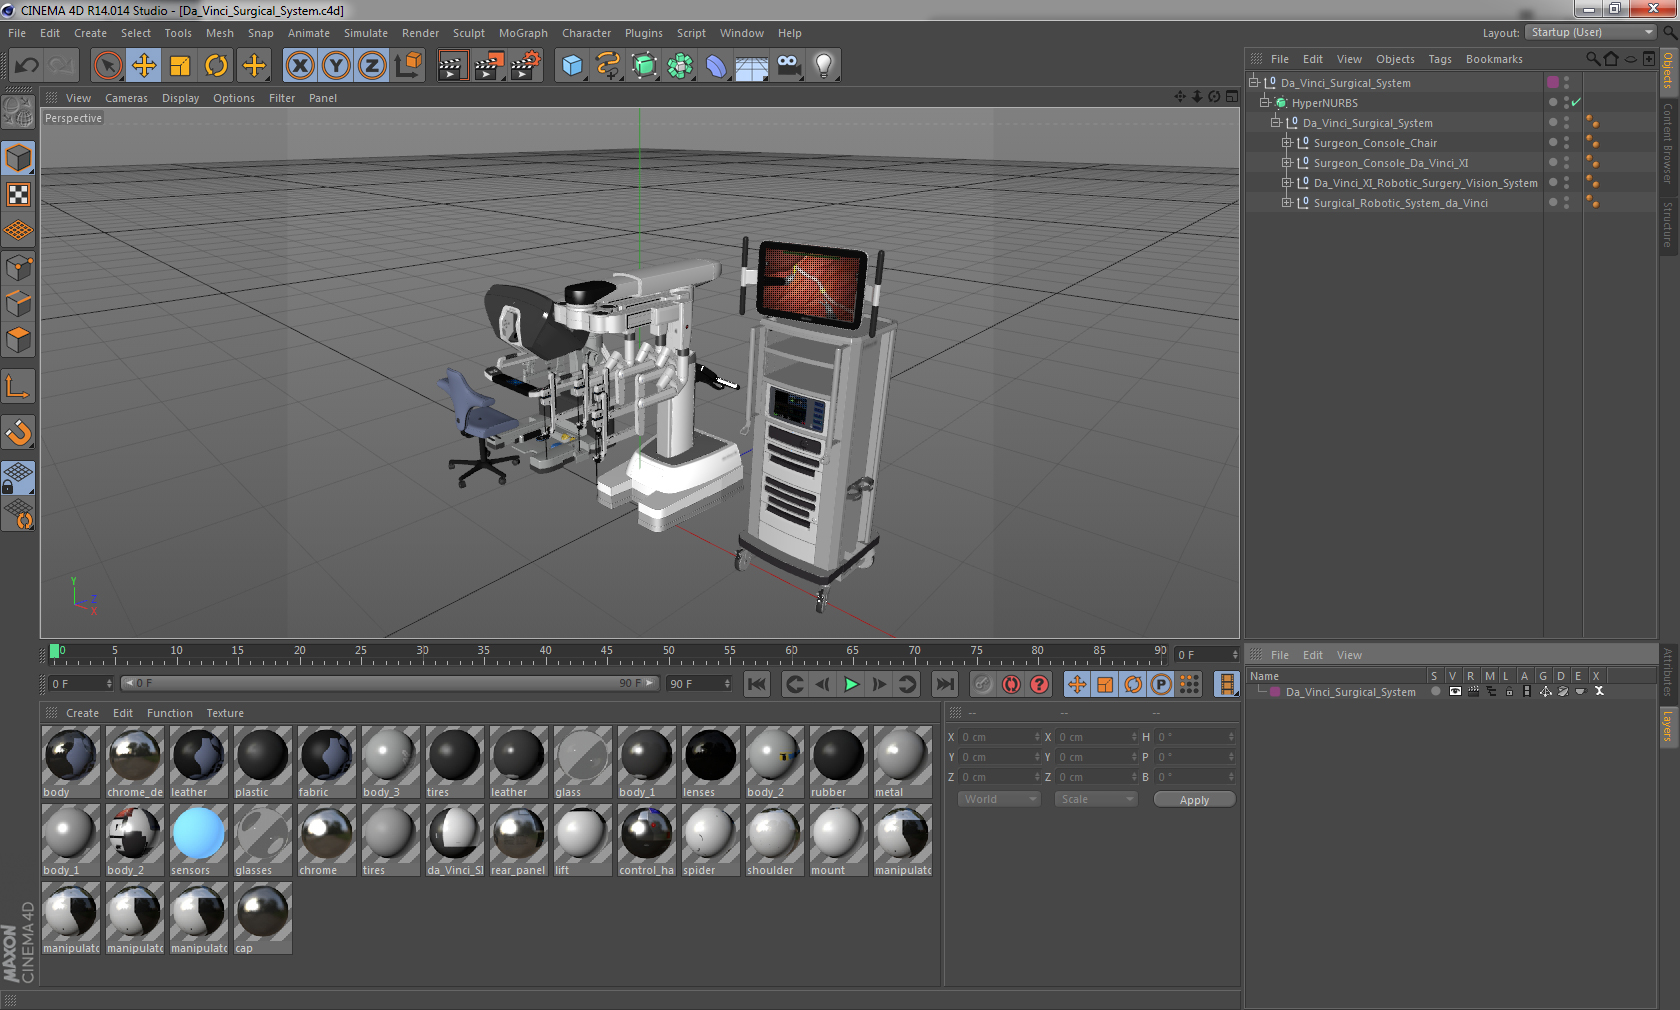Switch to Model mode in left toolbar
The height and width of the screenshot is (1010, 1680).
(19, 158)
